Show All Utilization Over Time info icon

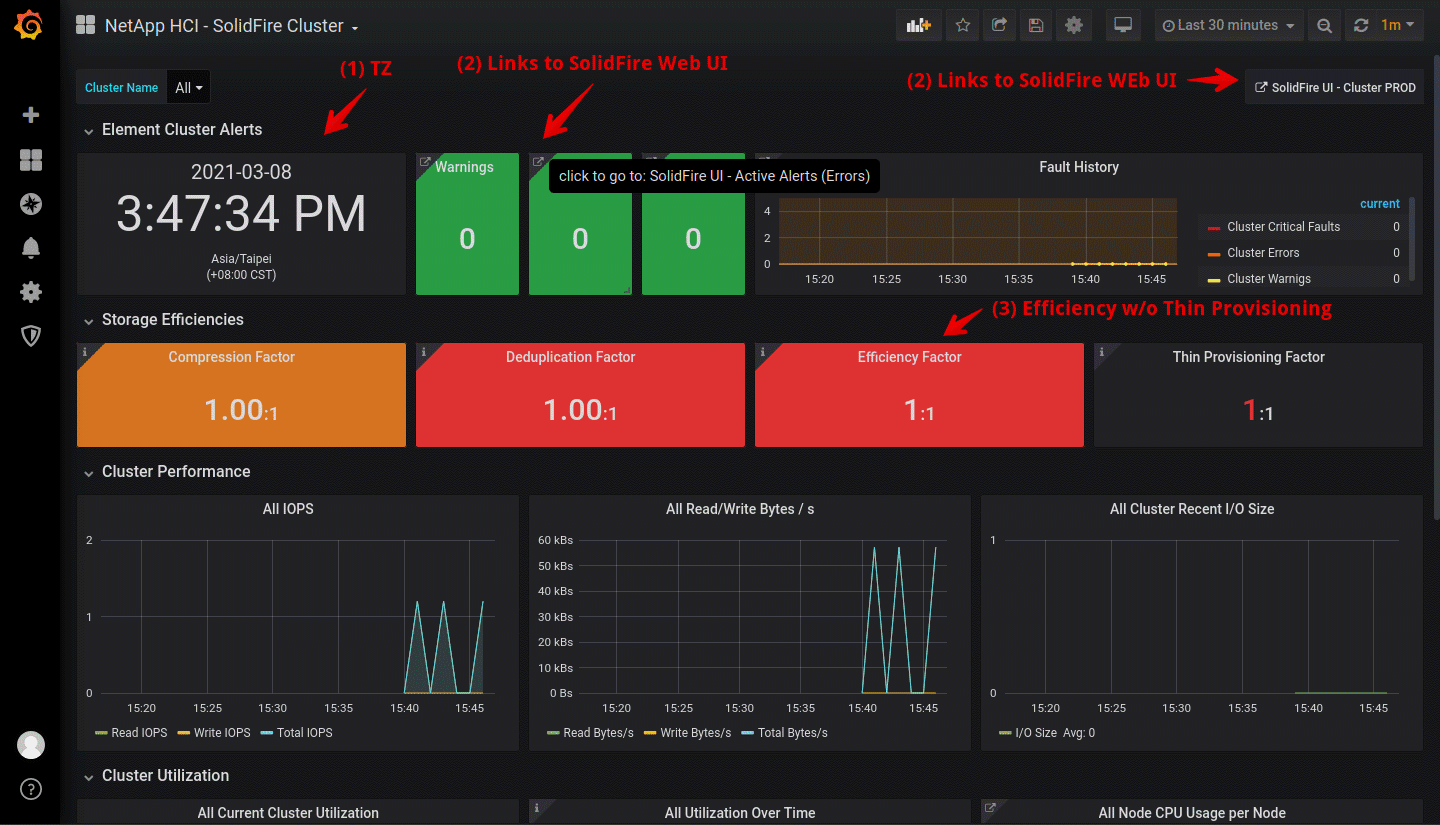point(537,808)
